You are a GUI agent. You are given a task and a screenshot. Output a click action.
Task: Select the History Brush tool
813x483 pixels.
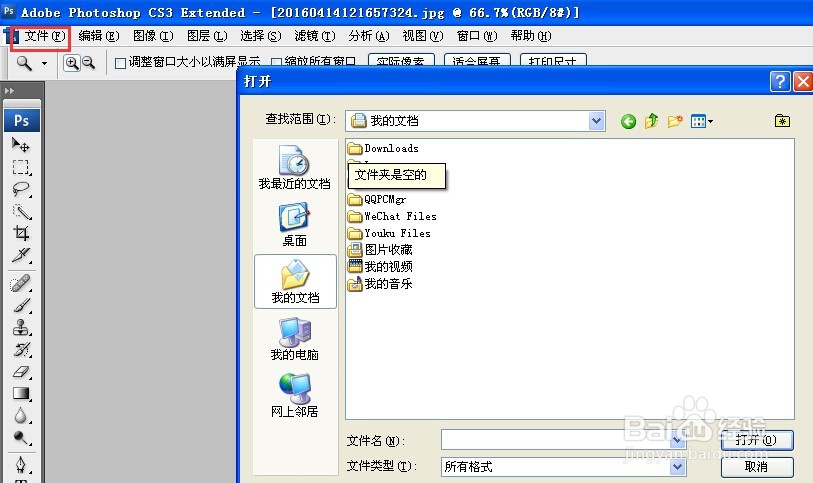click(21, 350)
